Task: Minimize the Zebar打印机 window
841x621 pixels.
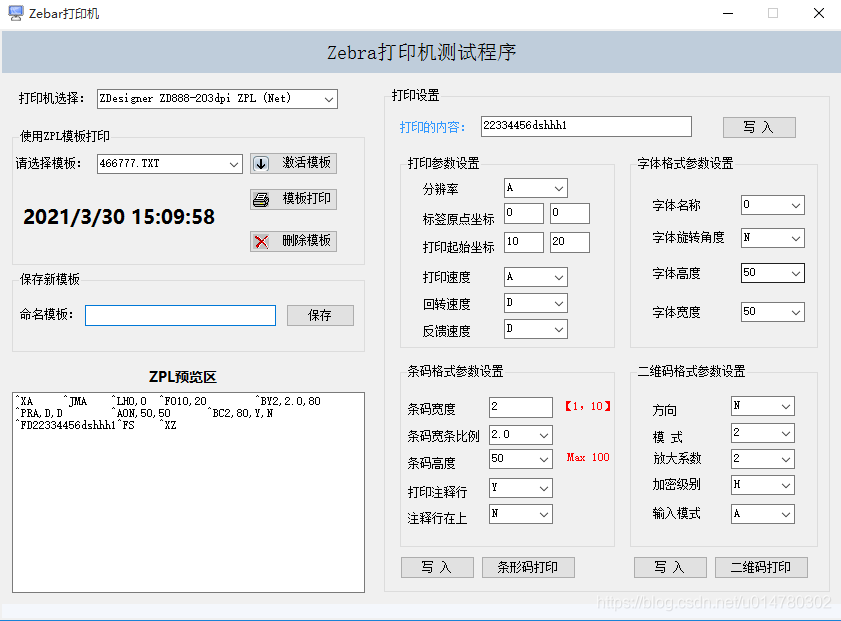Action: click(728, 13)
